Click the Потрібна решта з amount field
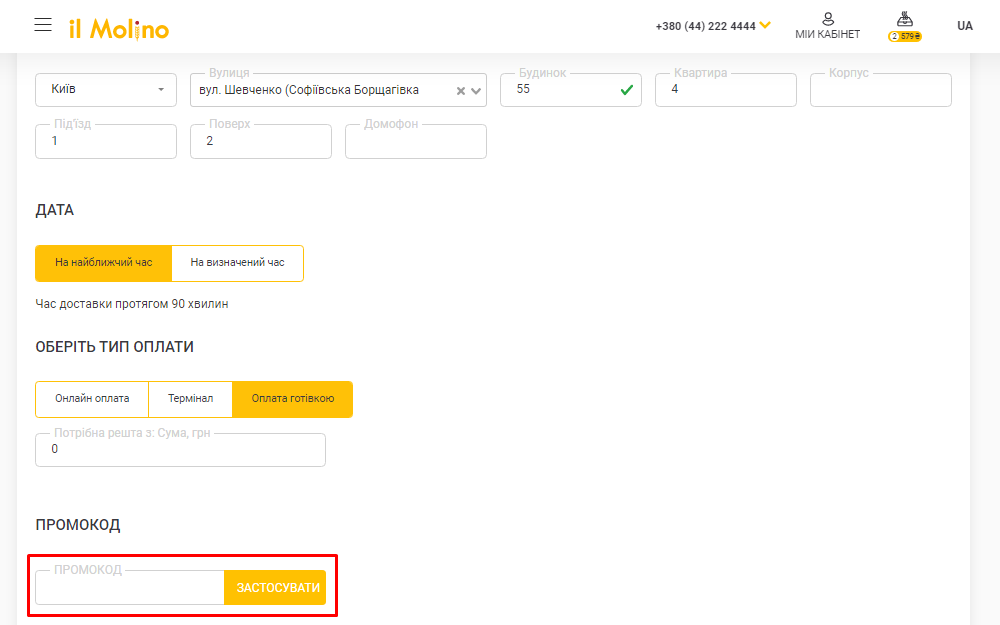Screen dimensions: 1000x625 180,450
